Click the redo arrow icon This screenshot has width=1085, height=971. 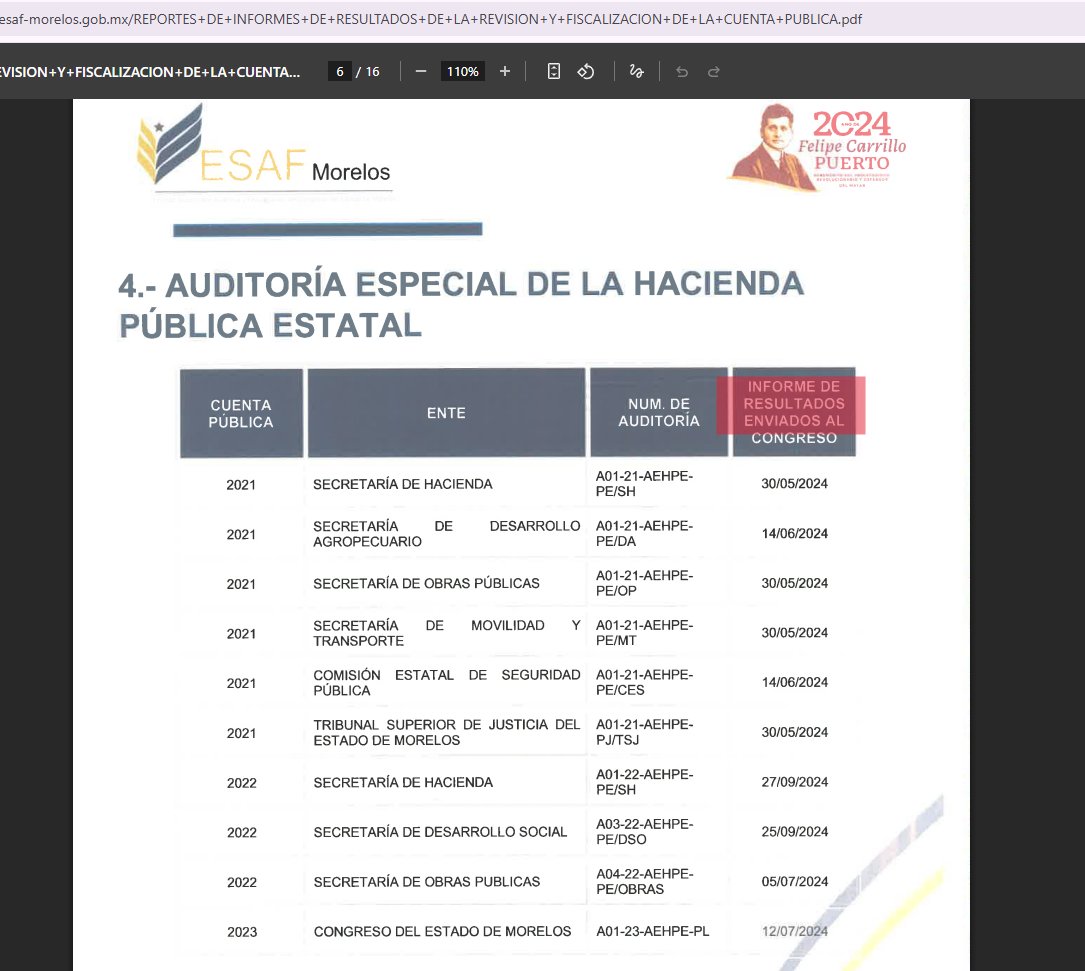714,71
